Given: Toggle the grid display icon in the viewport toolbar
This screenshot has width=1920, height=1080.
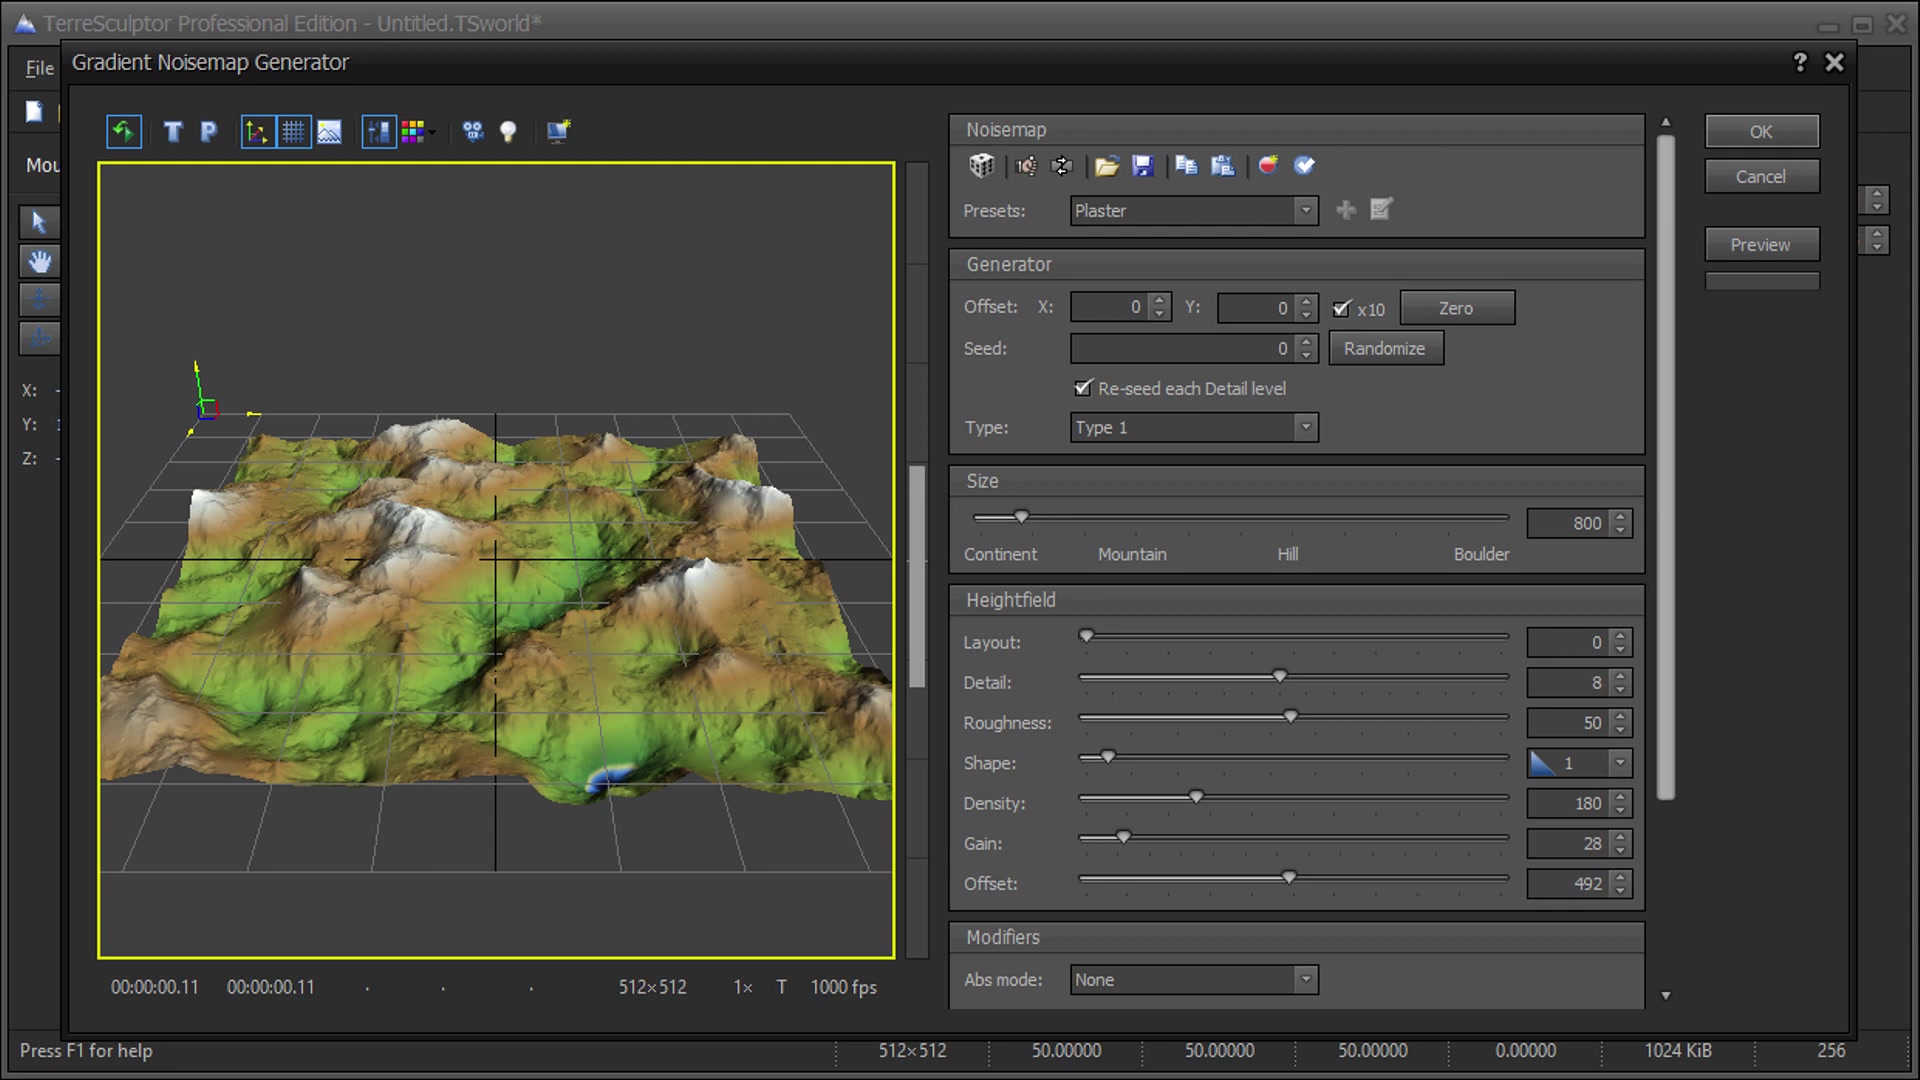Looking at the screenshot, I should click(x=293, y=132).
